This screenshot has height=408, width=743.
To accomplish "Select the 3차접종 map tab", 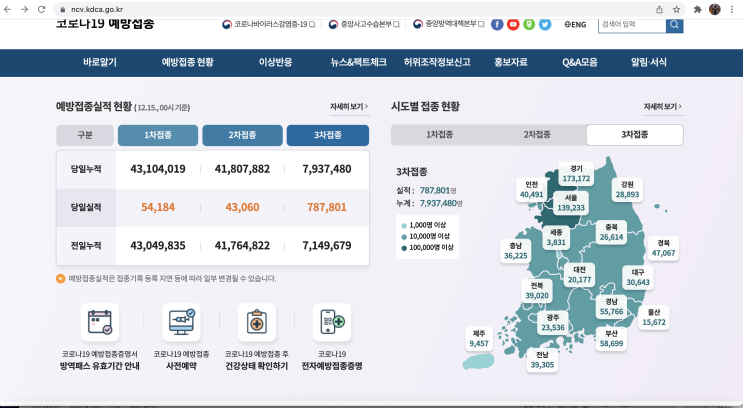I will coord(635,135).
